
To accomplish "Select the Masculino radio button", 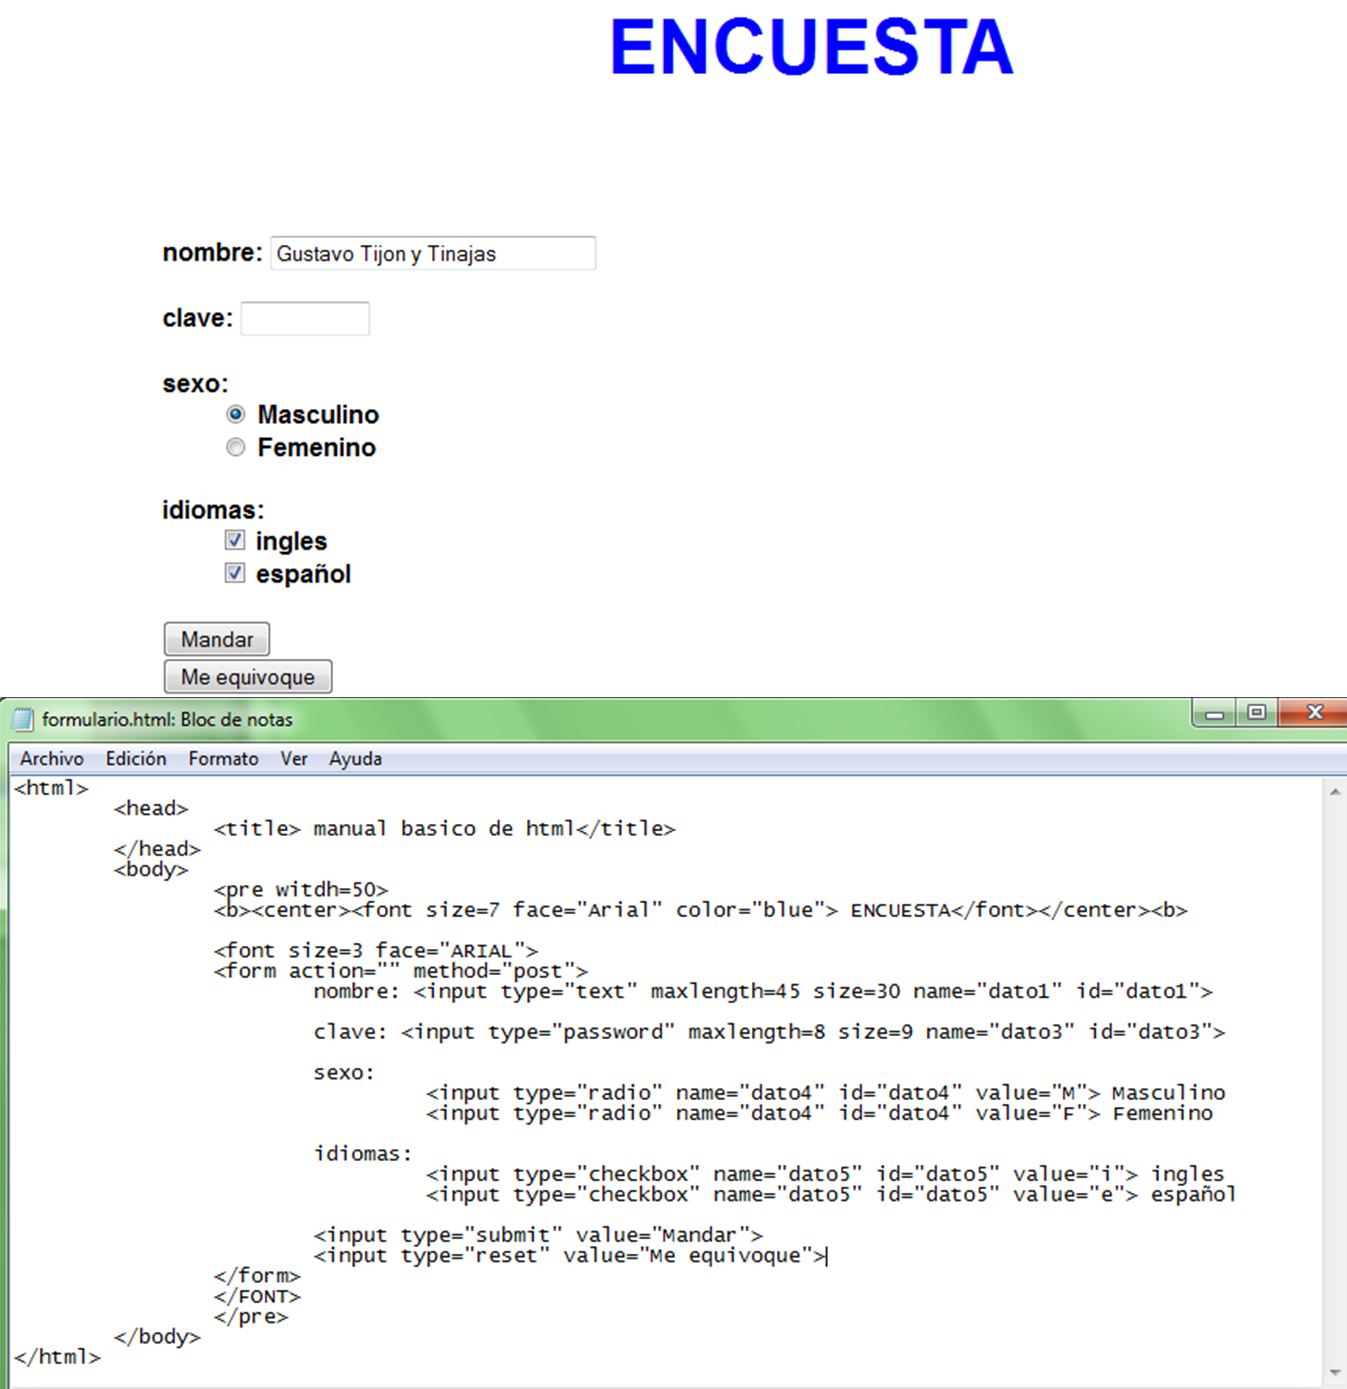I will click(235, 413).
